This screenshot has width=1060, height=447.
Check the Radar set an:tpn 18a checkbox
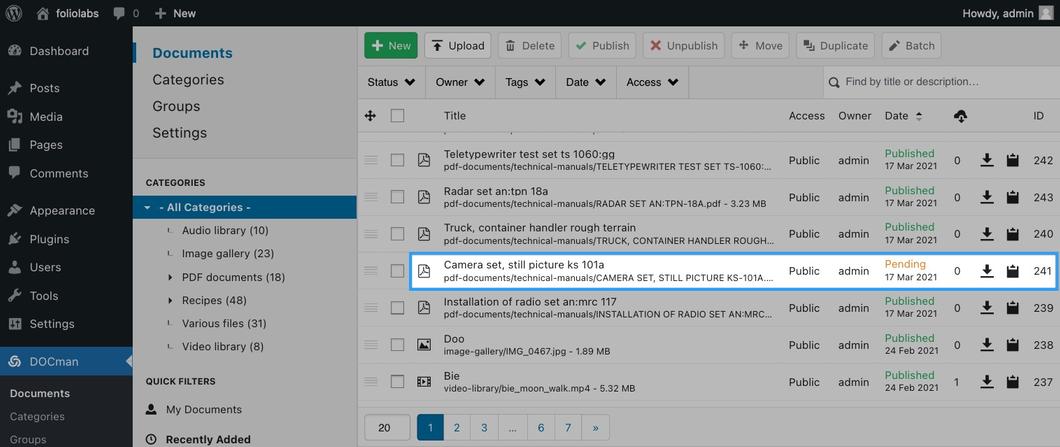[x=398, y=197]
